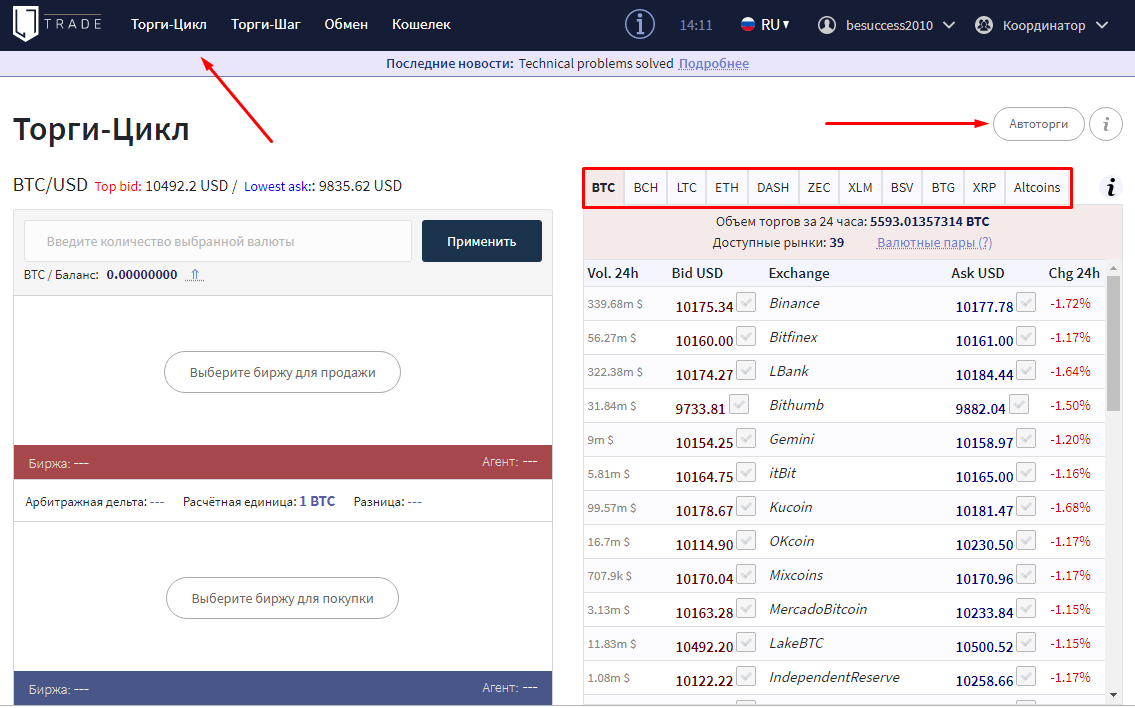Viewport: 1135px width, 708px height.
Task: Select the DASH currency tab
Action: (773, 187)
